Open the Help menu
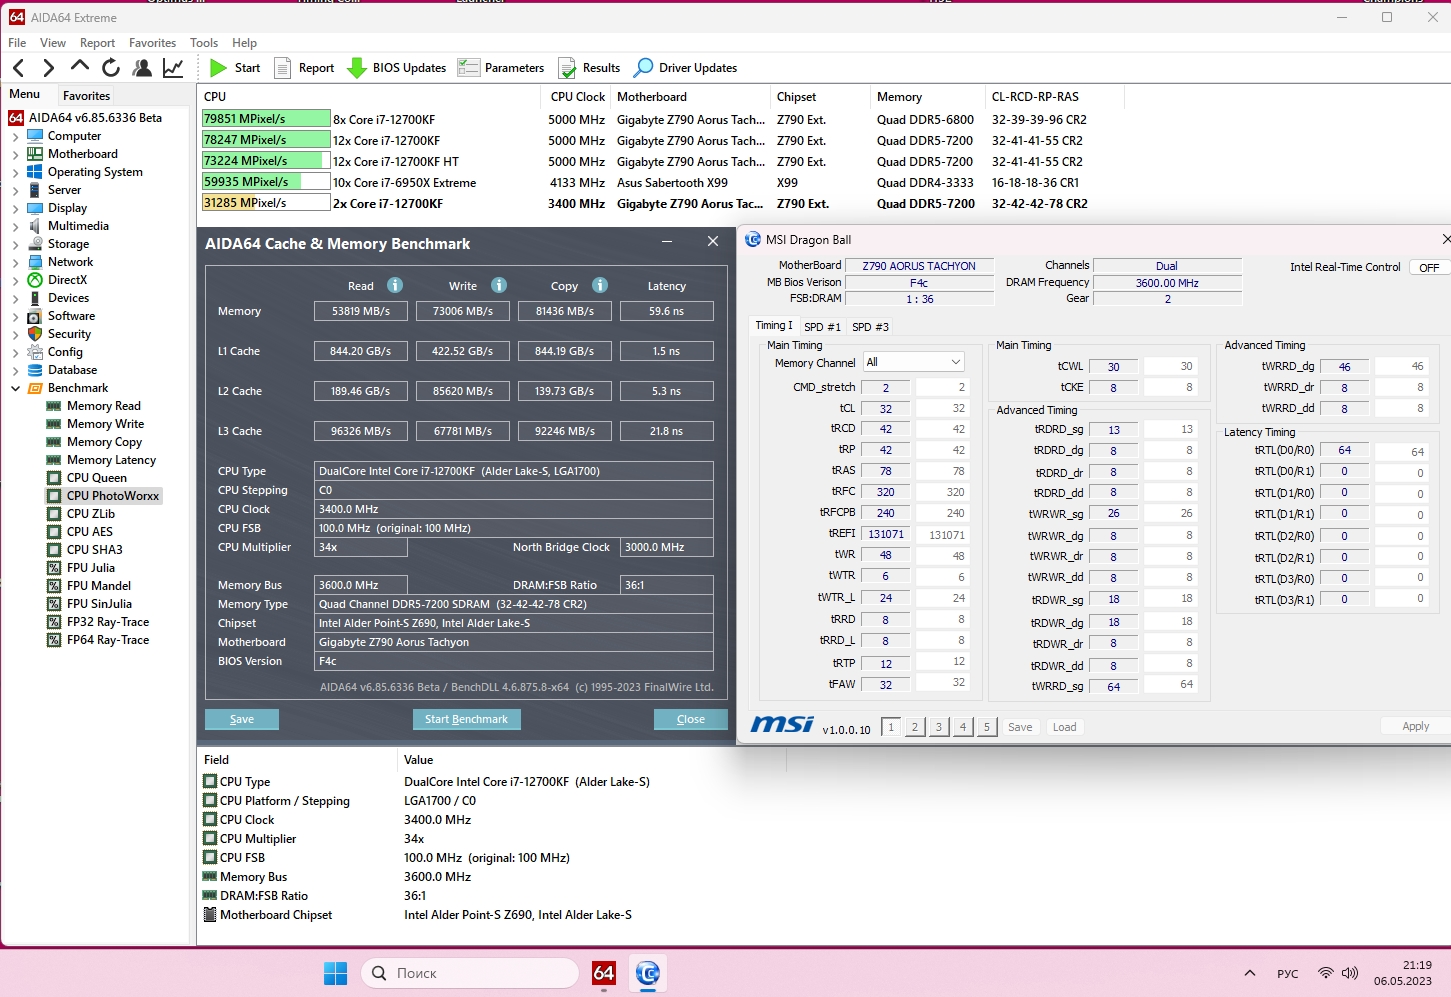Viewport: 1451px width, 997px height. [x=244, y=43]
